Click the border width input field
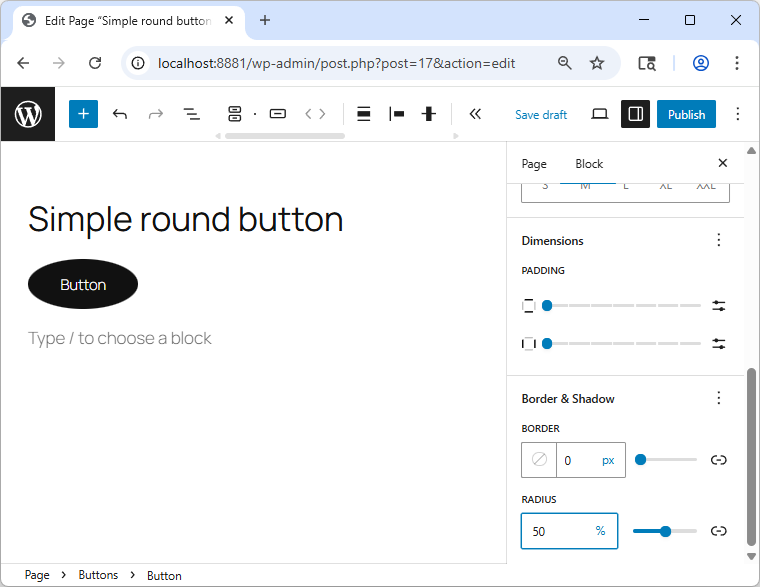 [577, 460]
